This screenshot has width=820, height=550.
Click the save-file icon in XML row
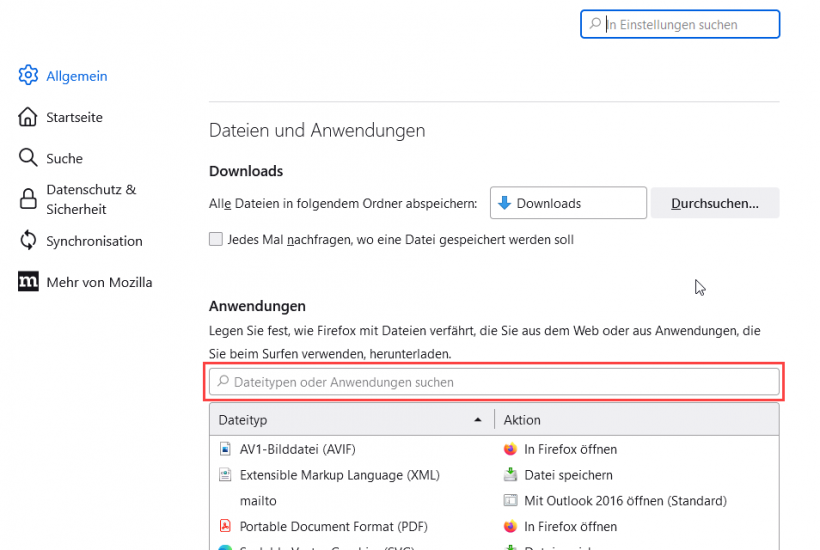coord(510,475)
